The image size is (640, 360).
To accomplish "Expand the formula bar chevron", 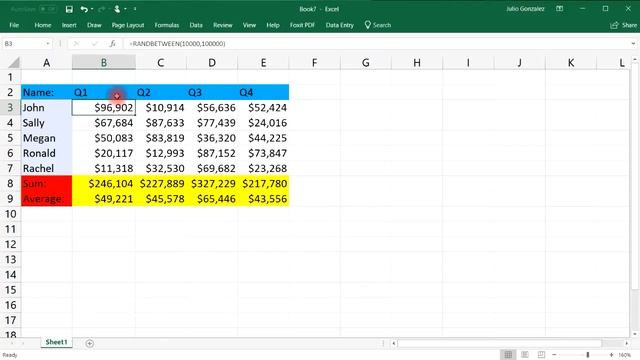I will coord(633,44).
